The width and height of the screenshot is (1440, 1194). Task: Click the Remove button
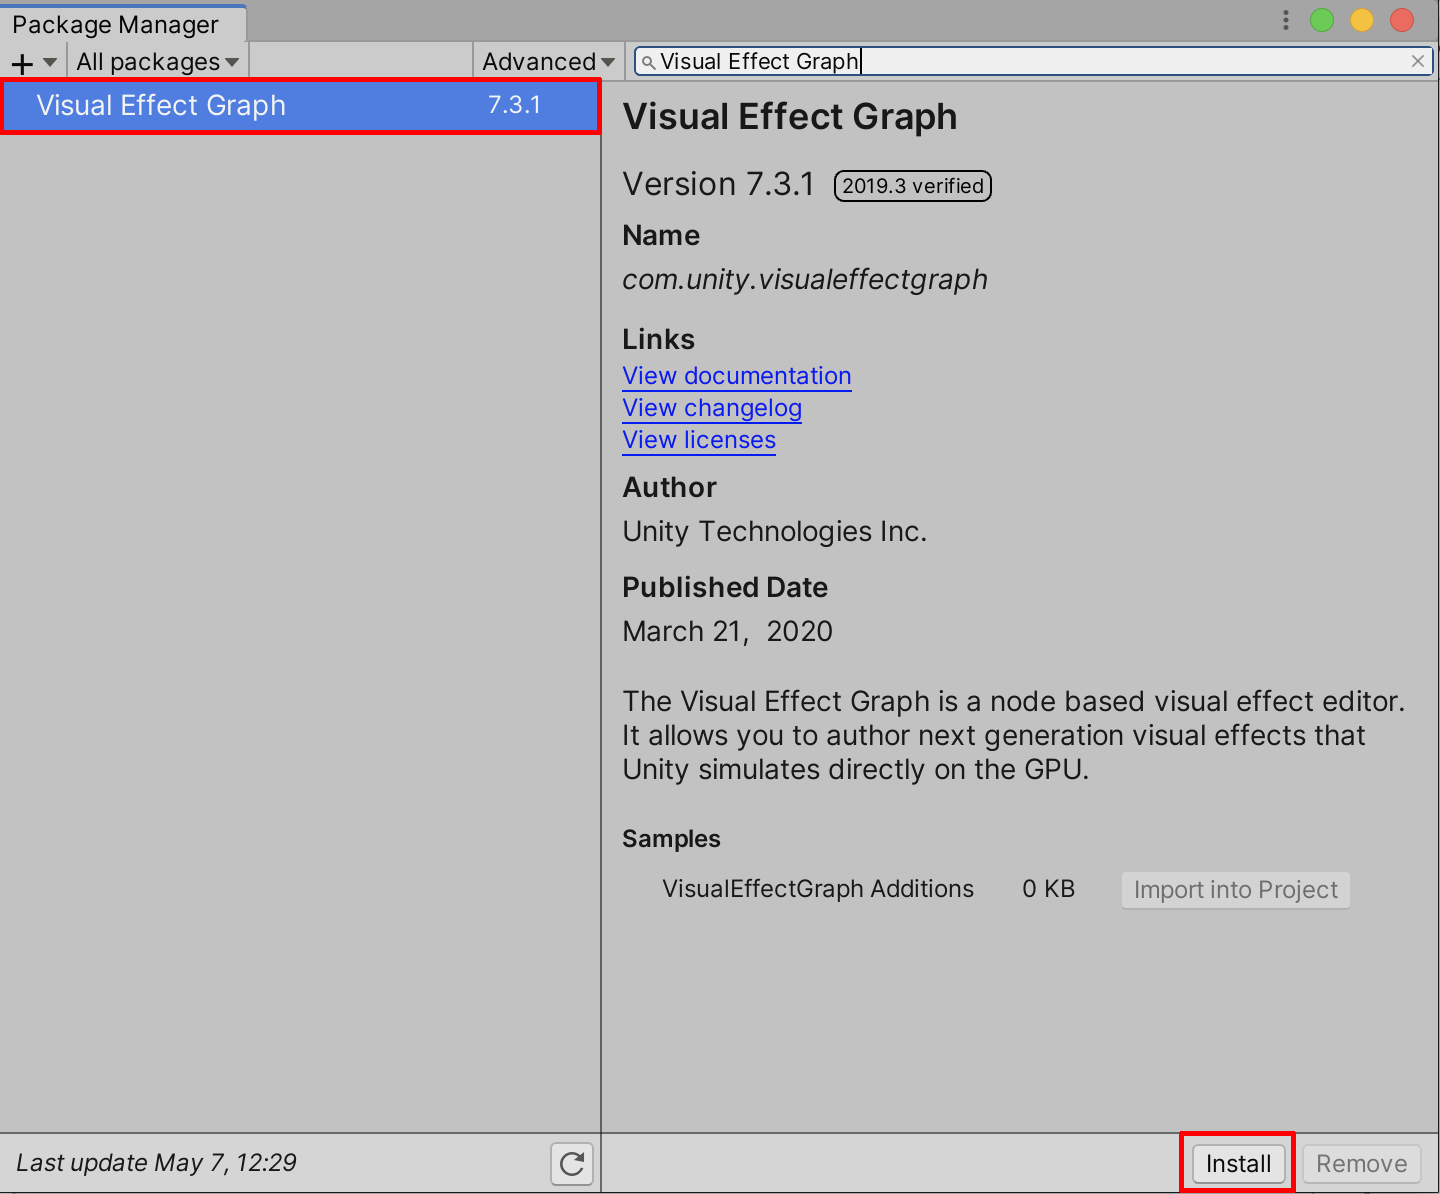pos(1361,1163)
